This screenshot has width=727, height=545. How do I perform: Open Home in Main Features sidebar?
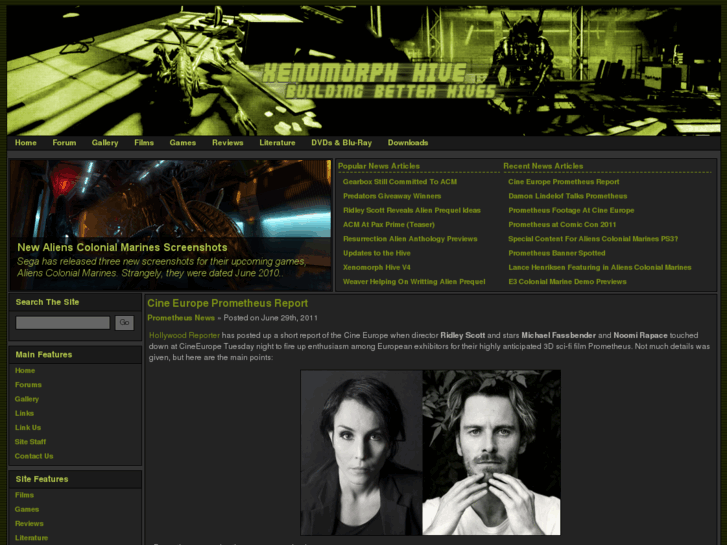coord(25,371)
